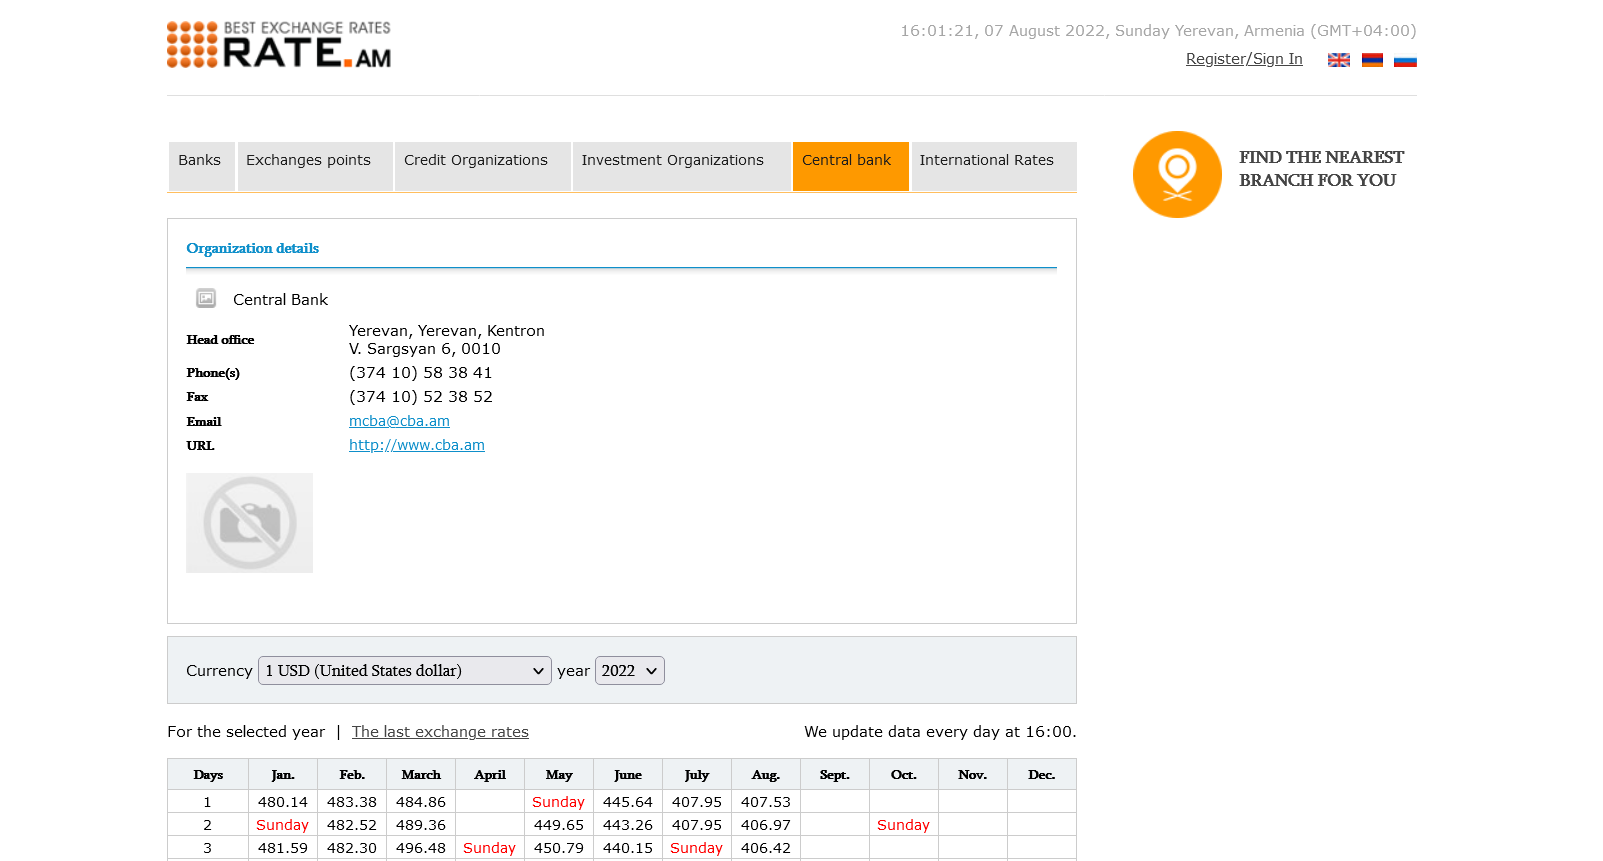Screen dimensions: 1603x861
Task: Click the orange map pin icon
Action: (x=1177, y=174)
